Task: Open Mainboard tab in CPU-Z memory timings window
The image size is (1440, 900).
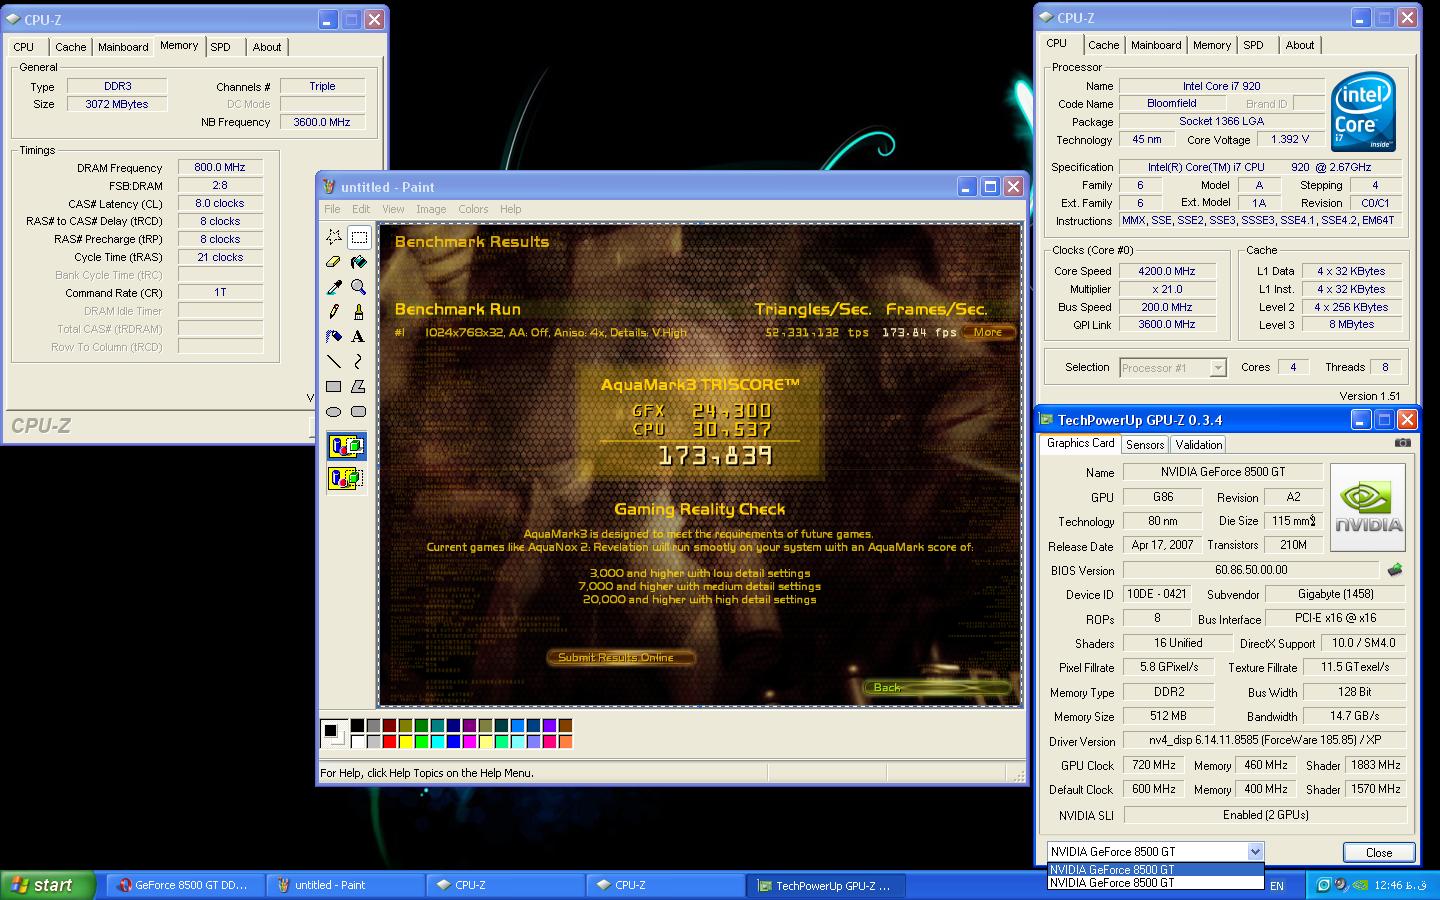Action: 123,47
